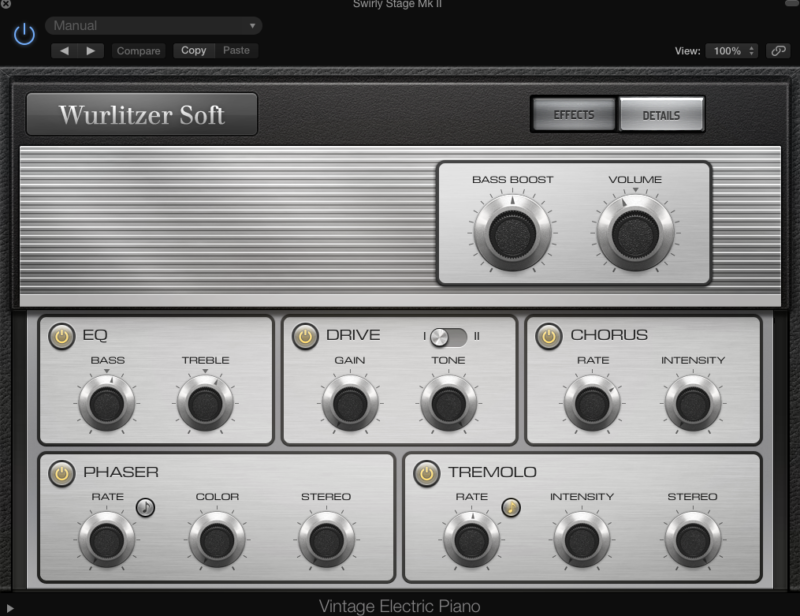This screenshot has height=616, width=800.
Task: Click the Chorus Intensity knob
Action: pos(693,404)
